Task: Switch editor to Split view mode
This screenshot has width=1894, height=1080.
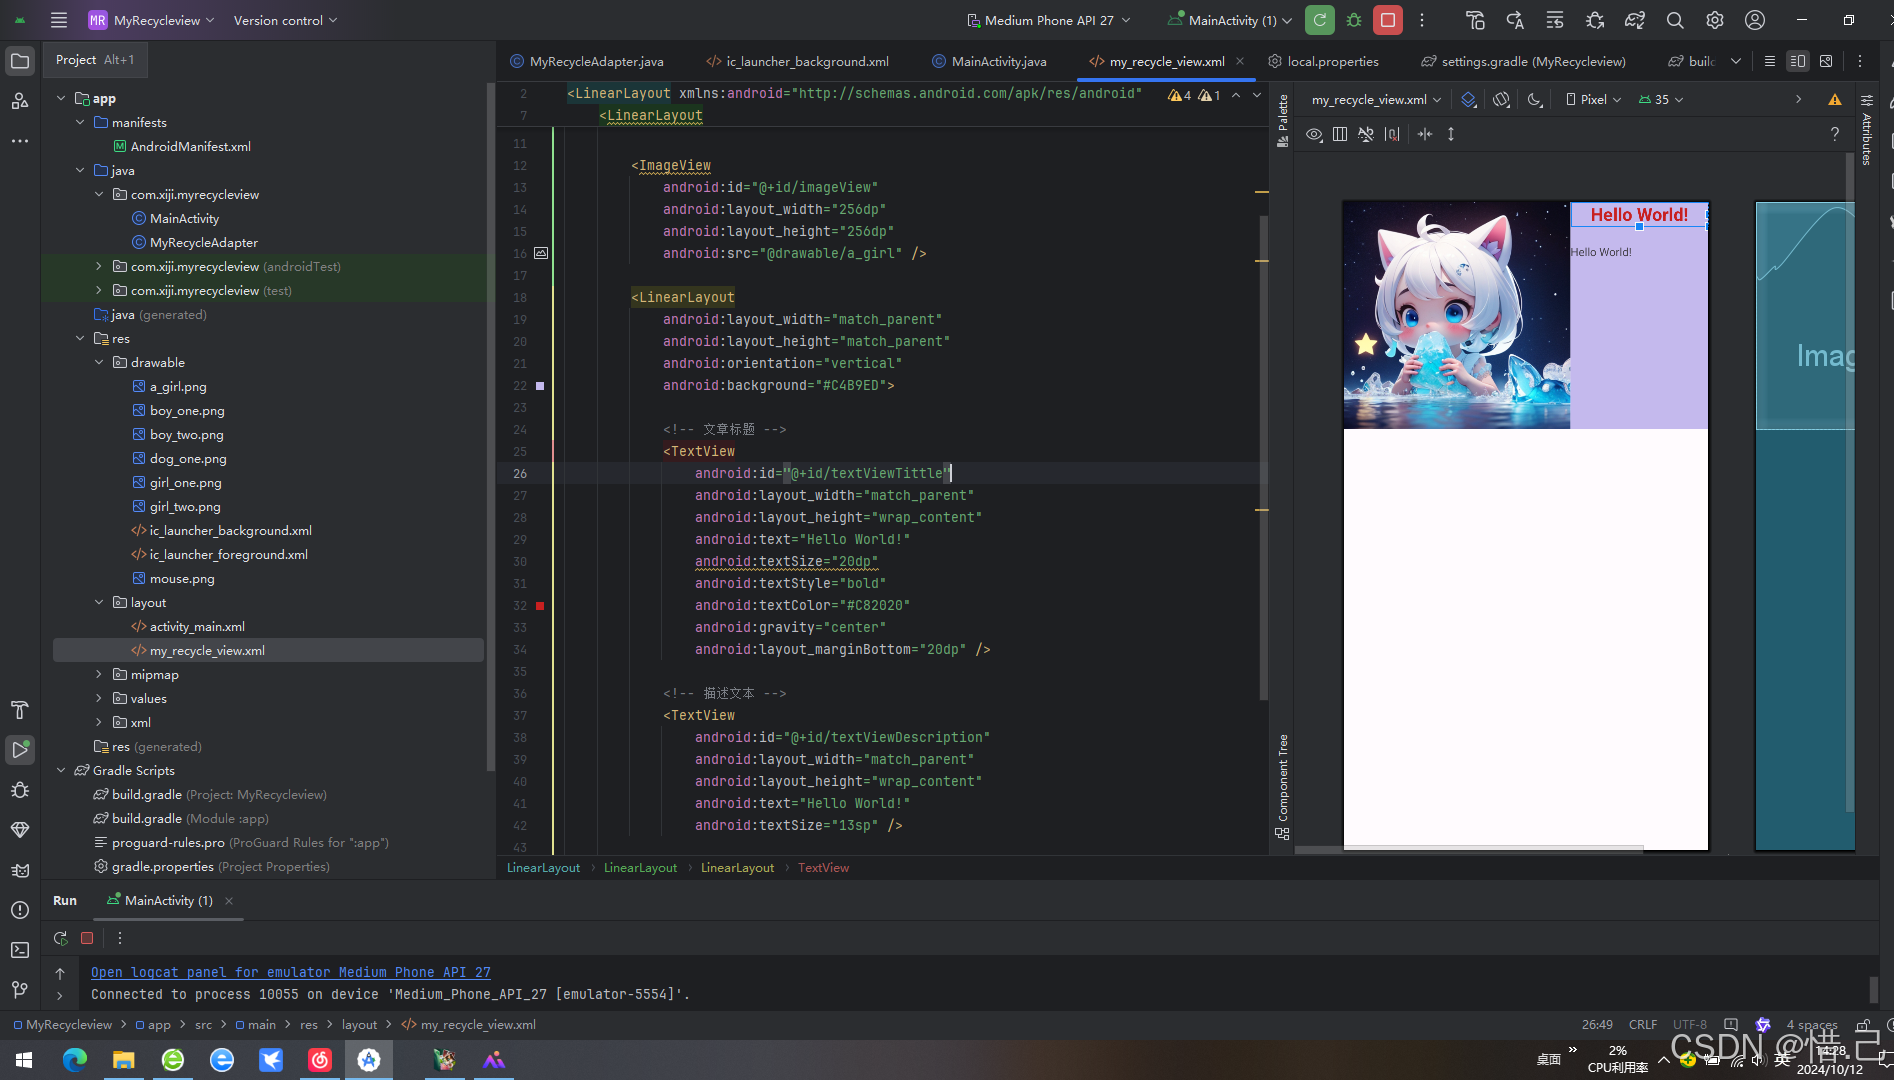Action: point(1797,61)
